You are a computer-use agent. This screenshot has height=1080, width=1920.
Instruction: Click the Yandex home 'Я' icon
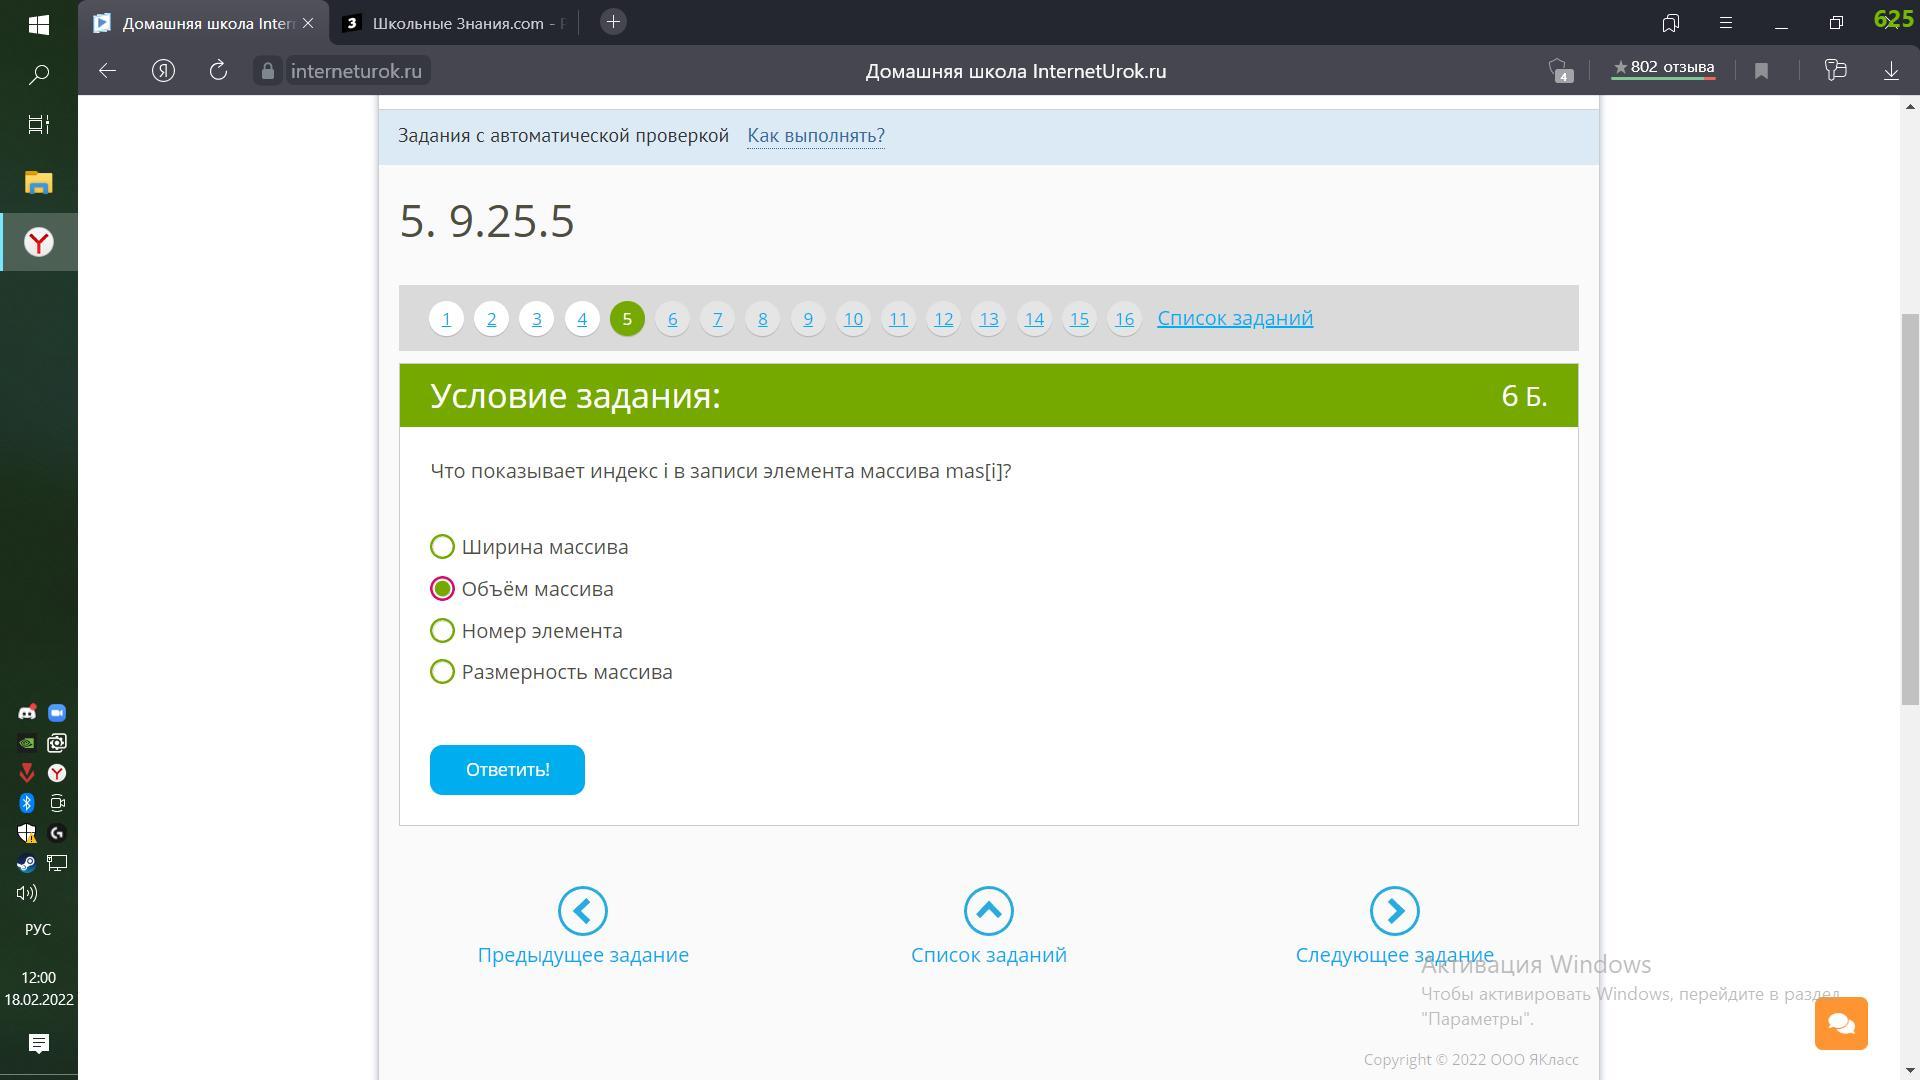click(163, 71)
